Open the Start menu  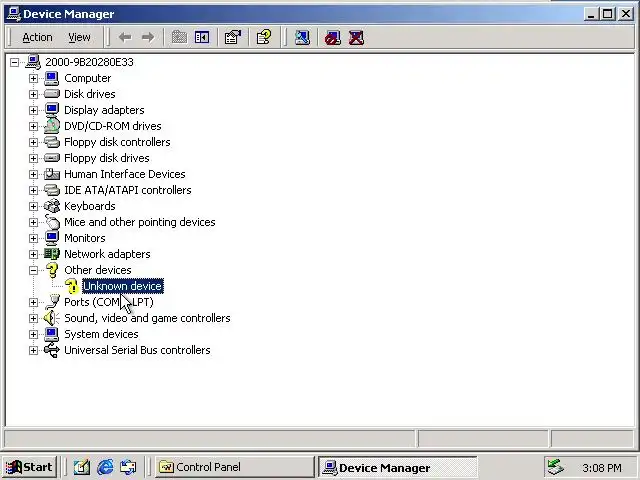(x=29, y=467)
